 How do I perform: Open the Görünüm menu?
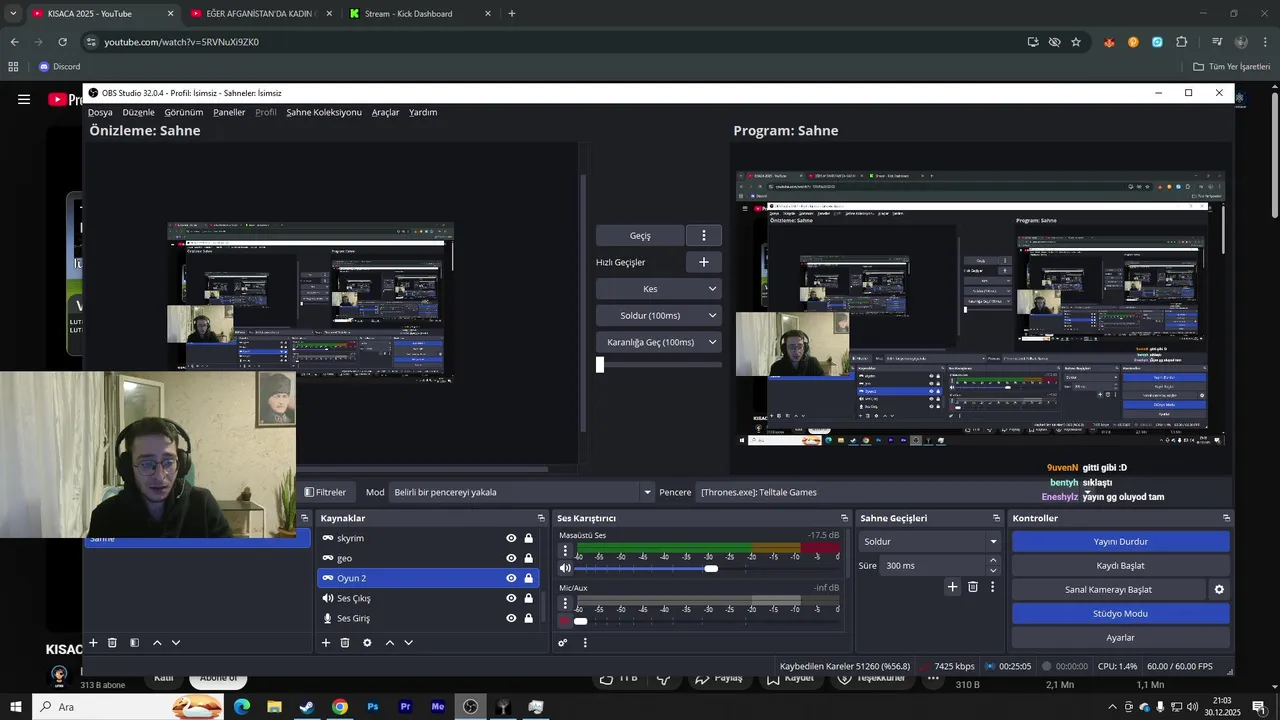184,112
